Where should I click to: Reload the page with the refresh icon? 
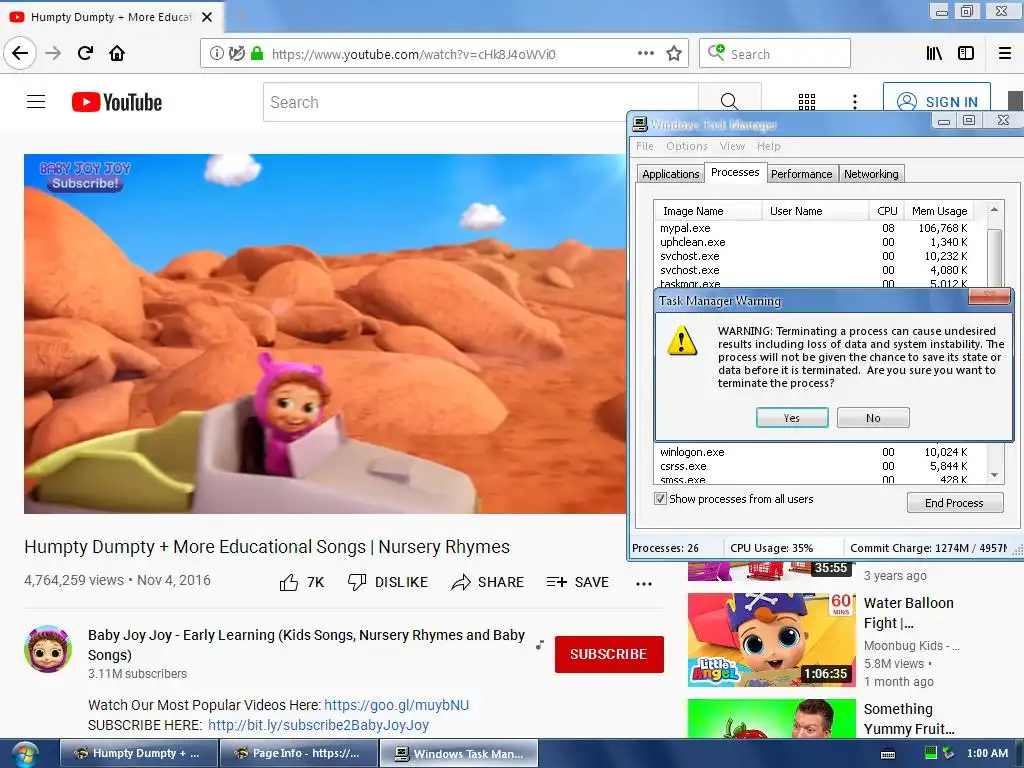click(x=85, y=53)
